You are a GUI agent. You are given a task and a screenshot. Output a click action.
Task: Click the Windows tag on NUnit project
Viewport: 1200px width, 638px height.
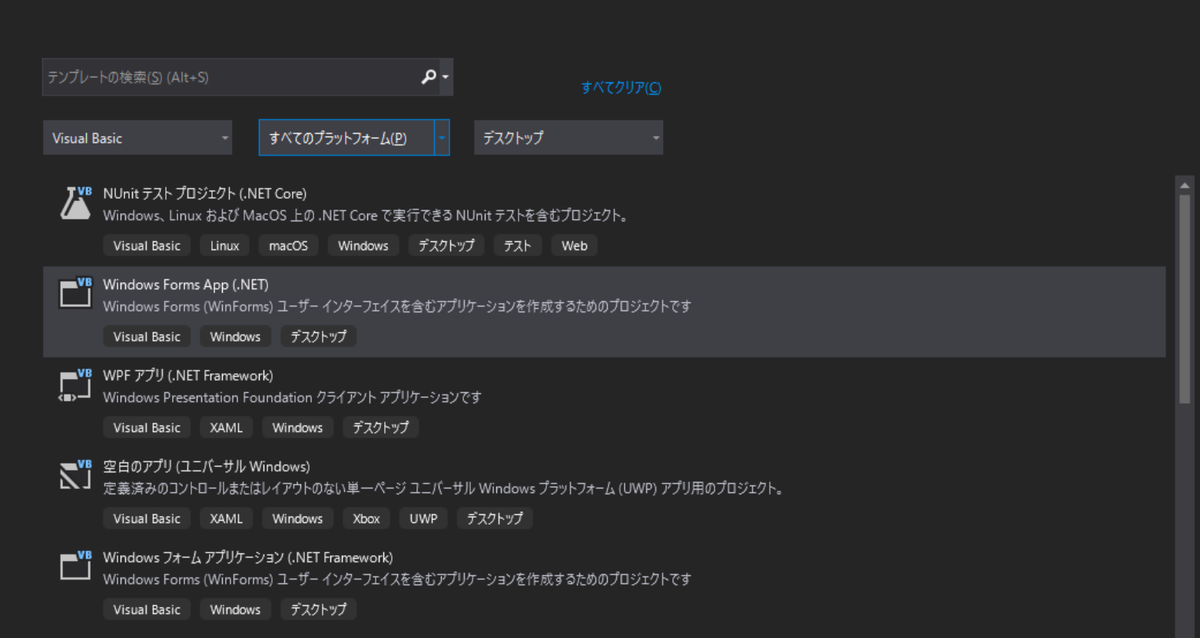[x=363, y=245]
